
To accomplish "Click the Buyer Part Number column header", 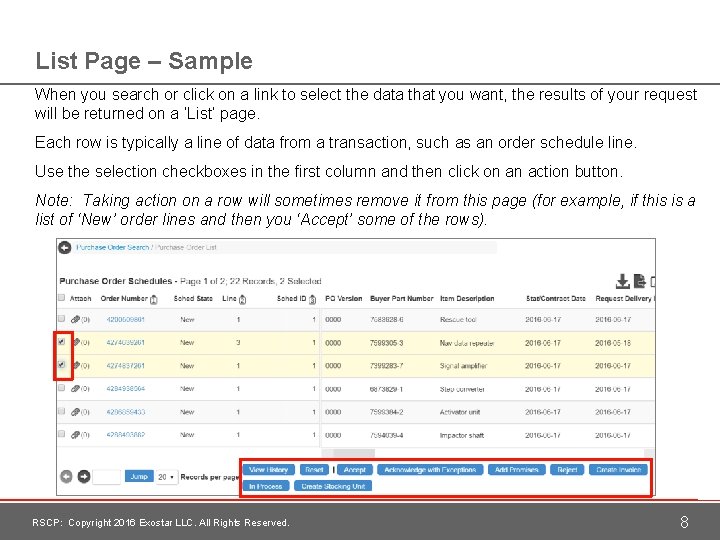I will point(401,298).
